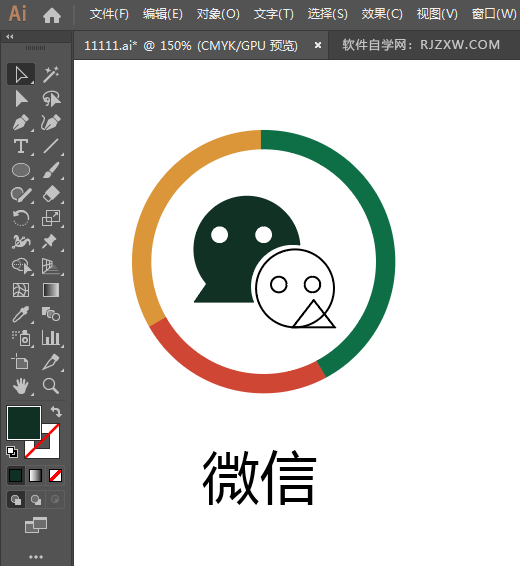Select the Type tool
Image resolution: width=520 pixels, height=566 pixels.
pyautogui.click(x=21, y=147)
